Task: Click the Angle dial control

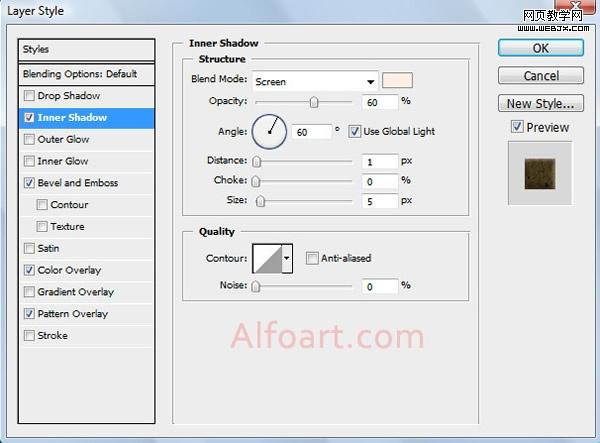Action: pos(269,130)
